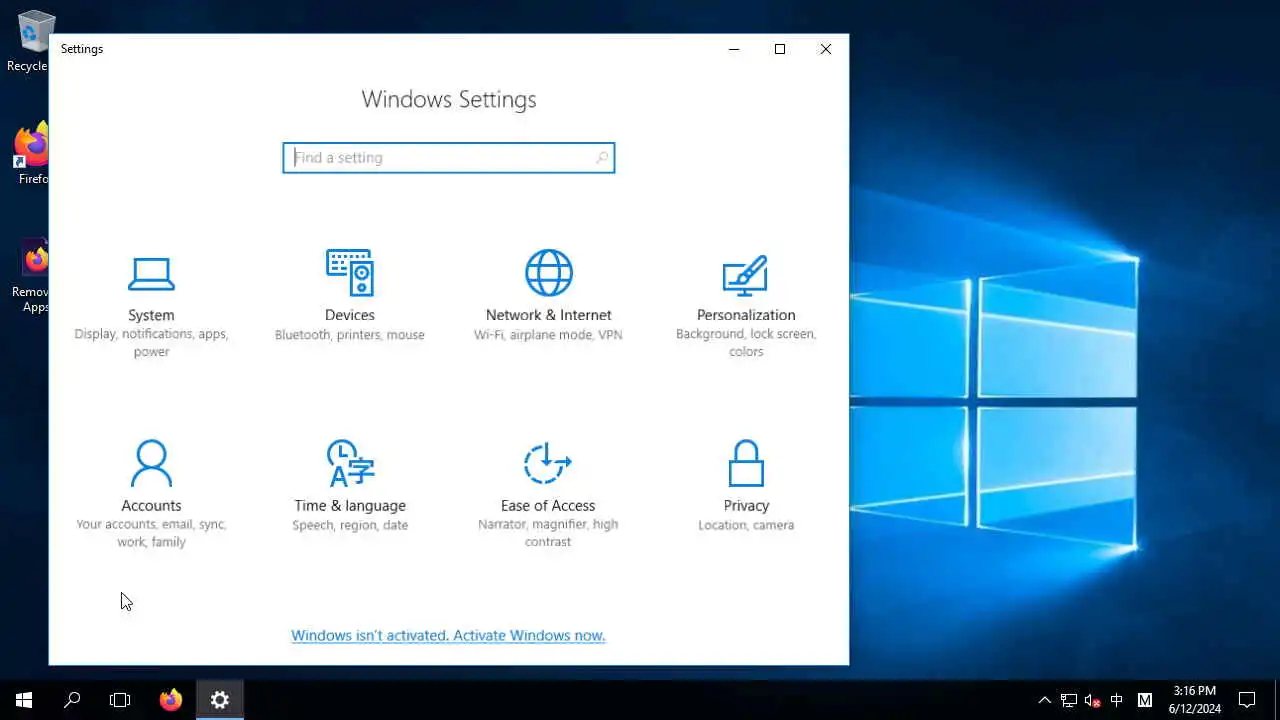This screenshot has height=720, width=1280.
Task: Click 'Speech, region, date' description
Action: [x=350, y=525]
